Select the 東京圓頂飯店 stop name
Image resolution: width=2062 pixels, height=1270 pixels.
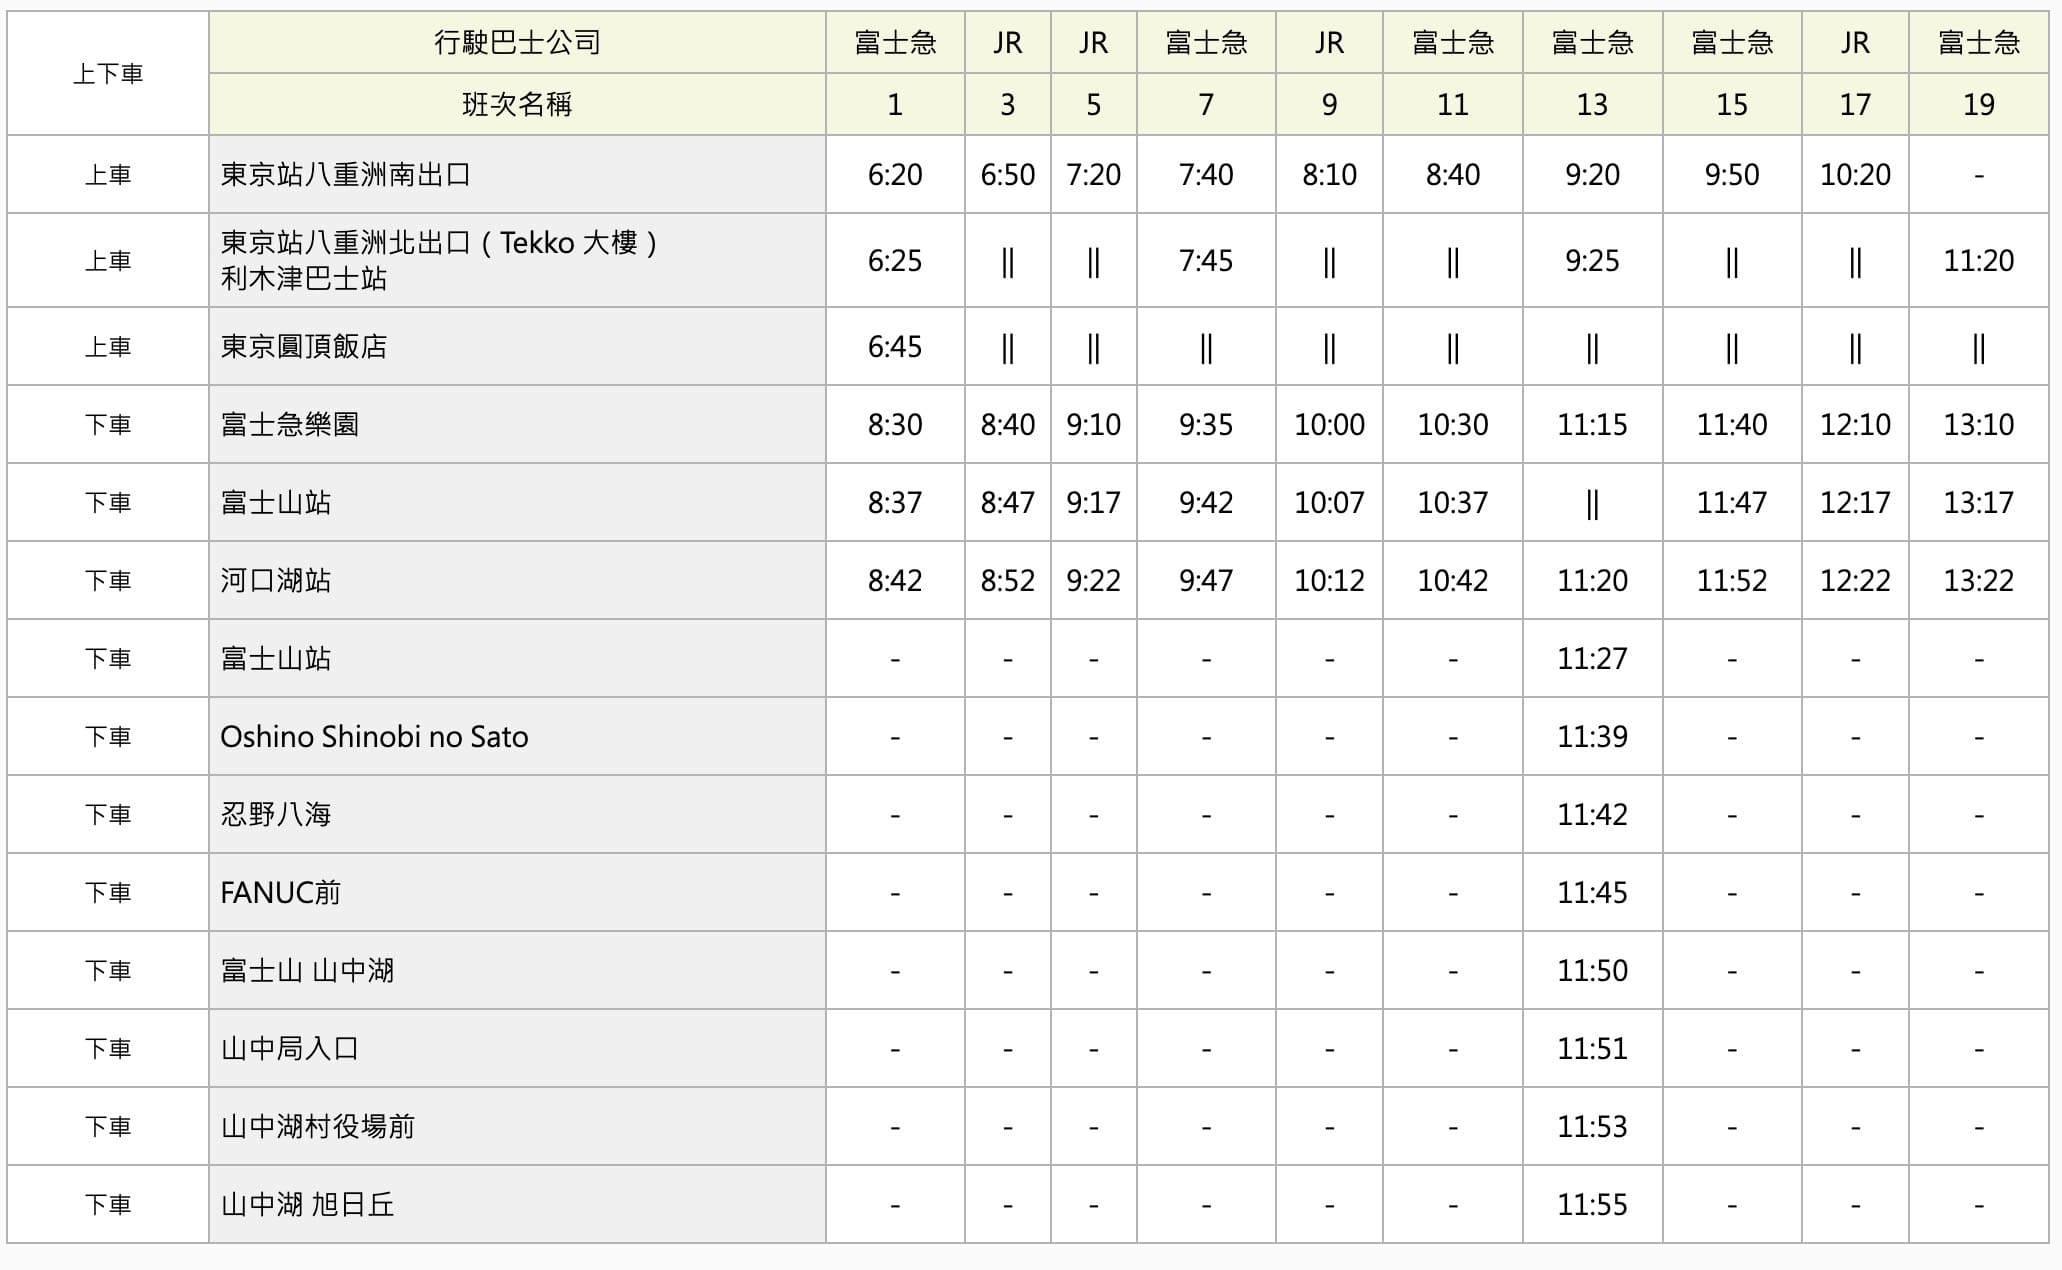click(303, 347)
